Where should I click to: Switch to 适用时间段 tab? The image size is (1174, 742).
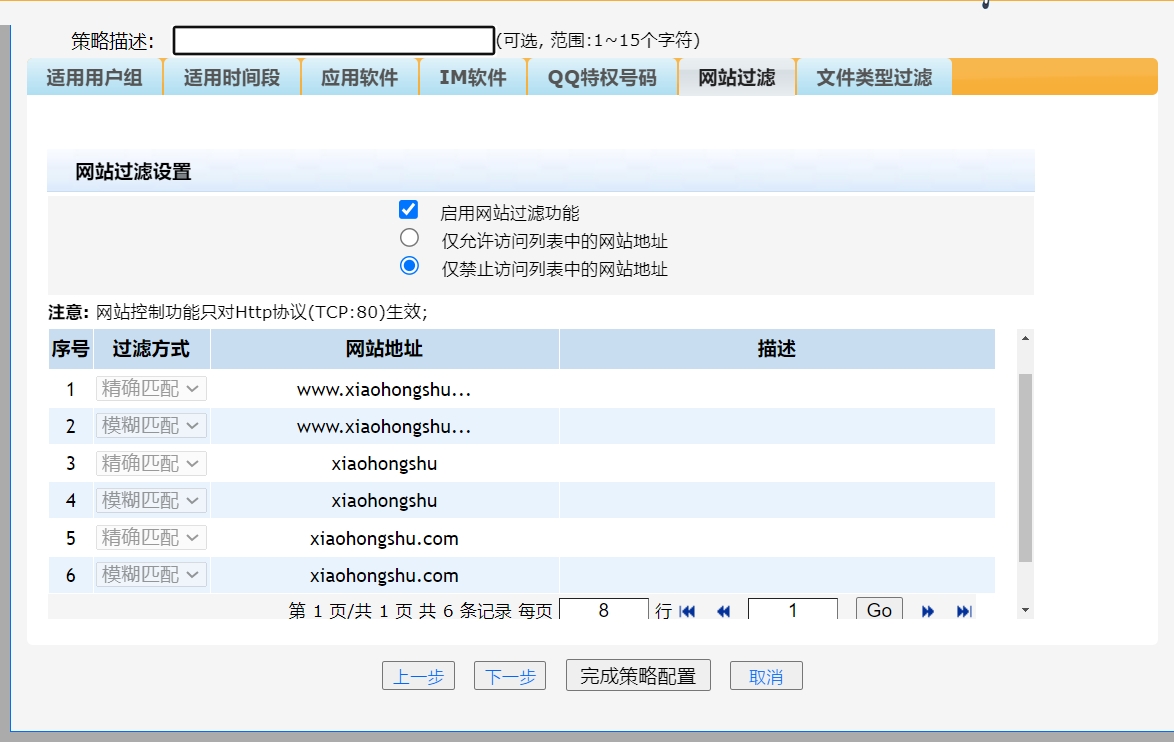point(232,77)
